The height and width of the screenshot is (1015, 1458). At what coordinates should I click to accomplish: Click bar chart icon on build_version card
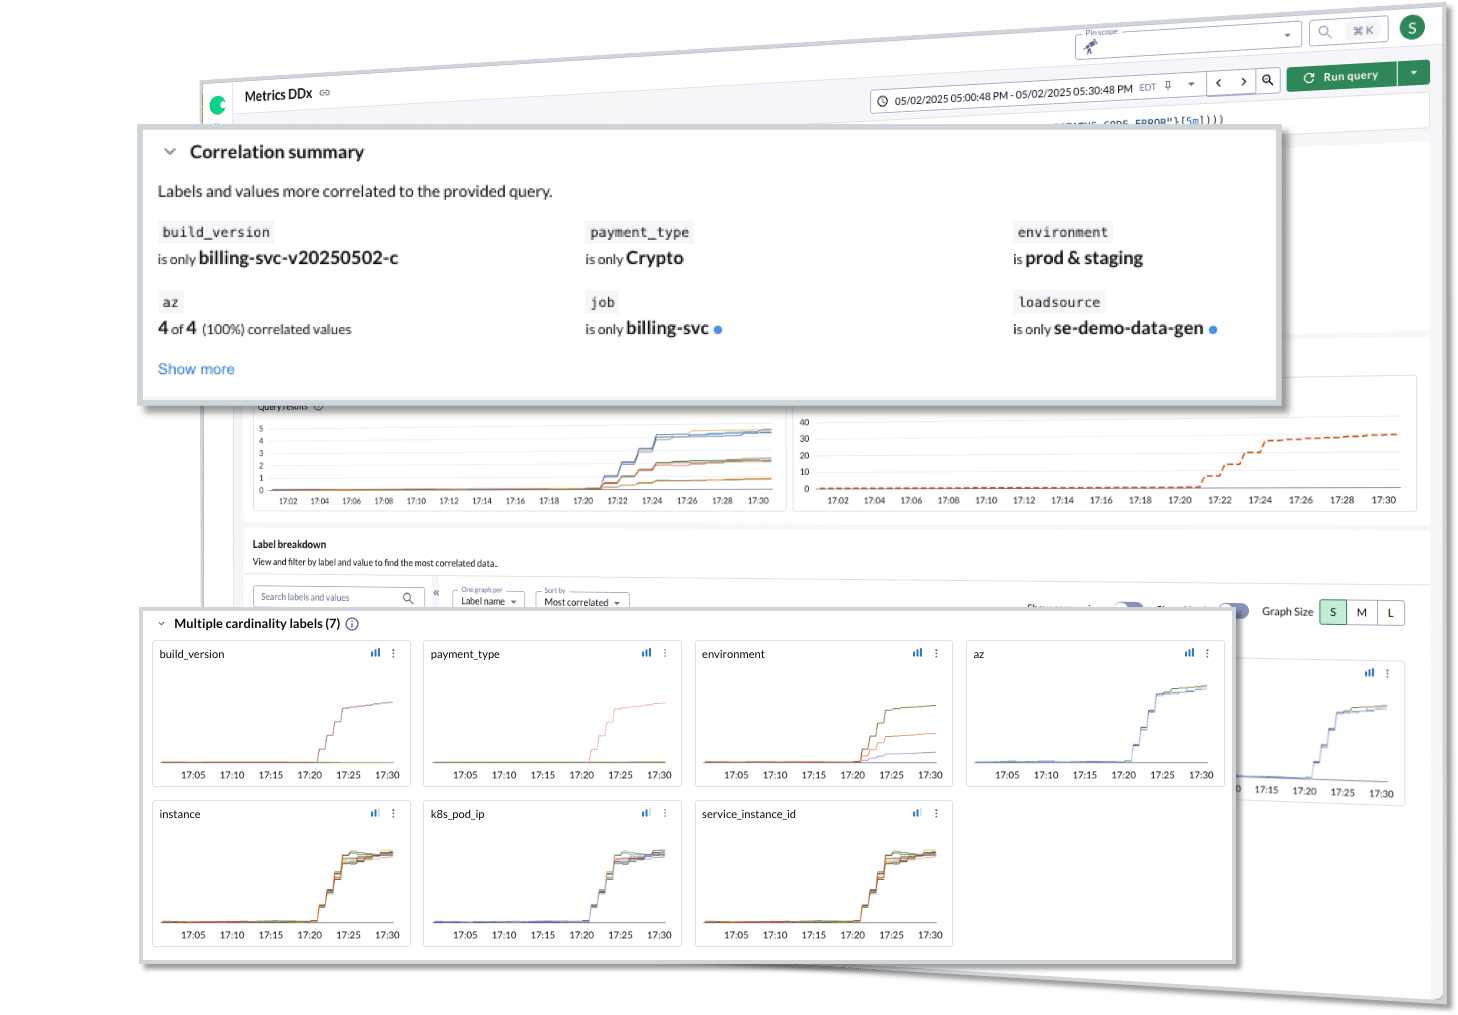375,653
